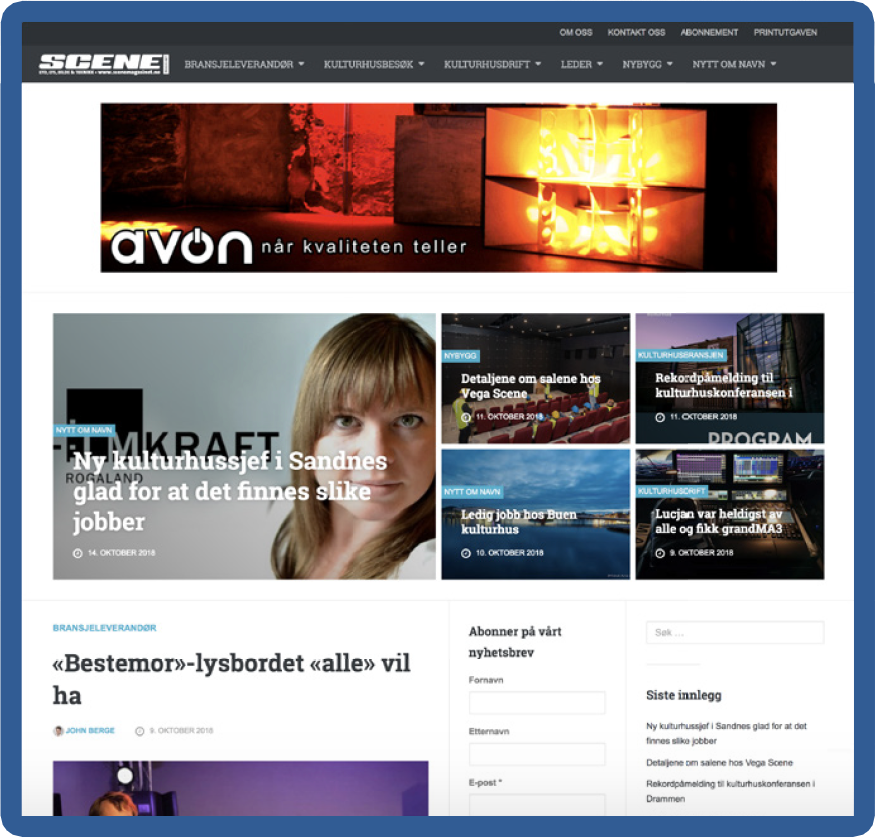Click the Kulturhusdrift tag on the grandMA3 card
The height and width of the screenshot is (838, 876).
(x=672, y=491)
